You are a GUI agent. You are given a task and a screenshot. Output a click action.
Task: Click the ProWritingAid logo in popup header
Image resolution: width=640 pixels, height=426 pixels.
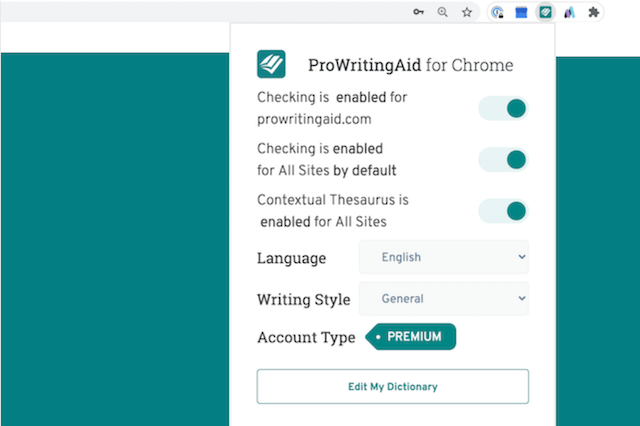click(271, 64)
